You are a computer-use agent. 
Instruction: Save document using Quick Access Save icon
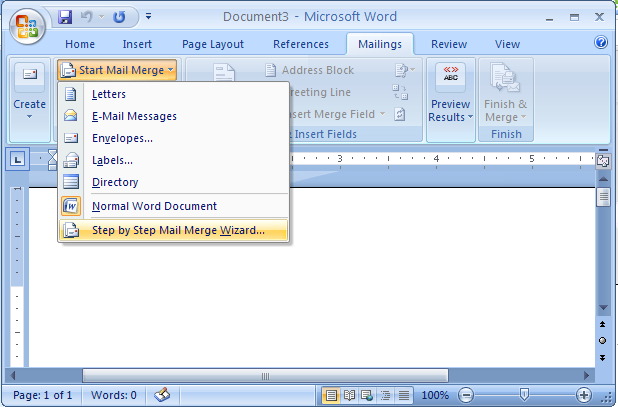pos(66,17)
